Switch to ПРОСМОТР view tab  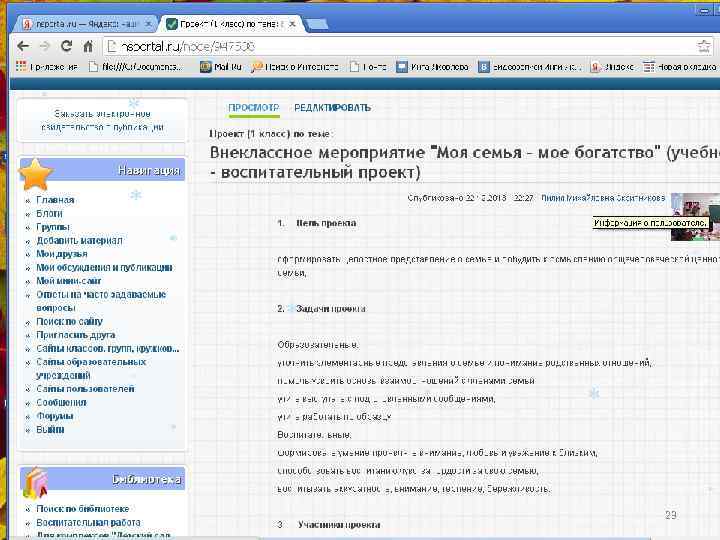(x=254, y=108)
